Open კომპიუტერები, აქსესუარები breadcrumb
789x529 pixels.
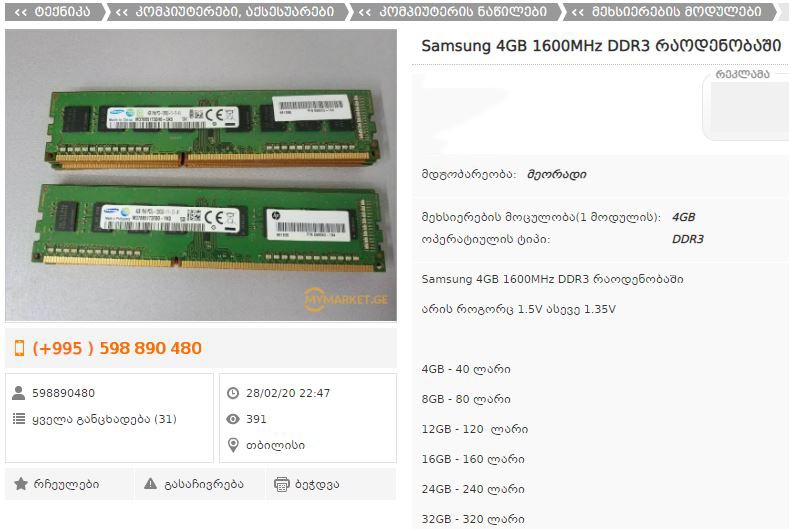(x=226, y=12)
